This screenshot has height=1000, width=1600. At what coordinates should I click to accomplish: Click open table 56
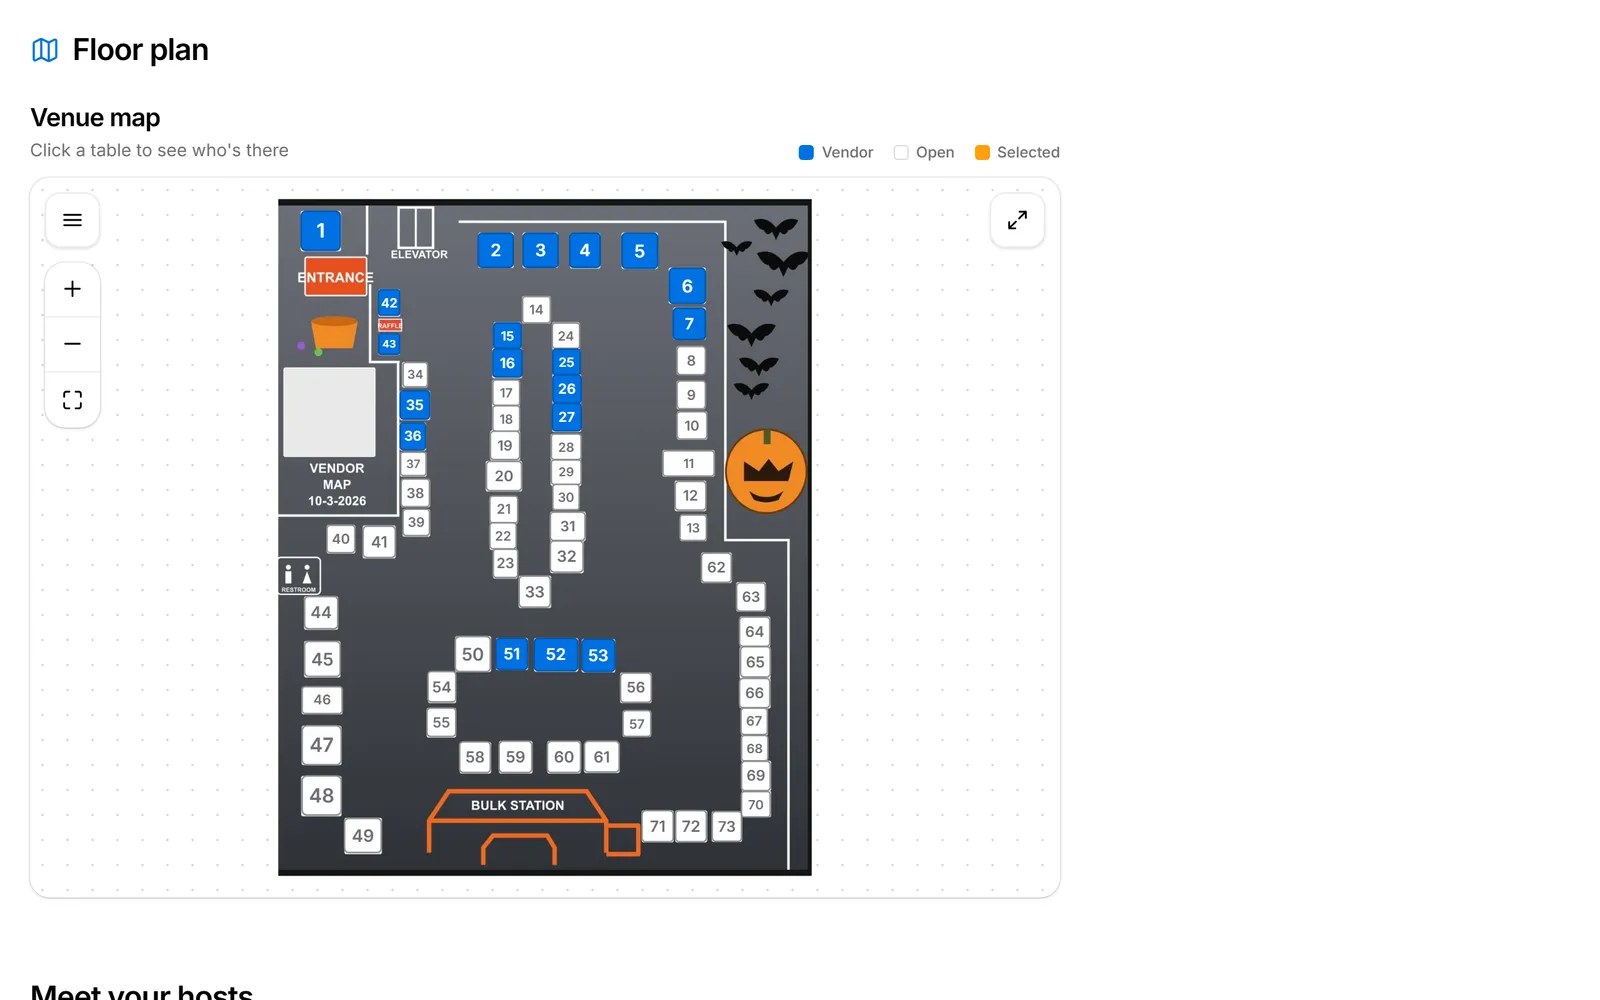(x=636, y=688)
